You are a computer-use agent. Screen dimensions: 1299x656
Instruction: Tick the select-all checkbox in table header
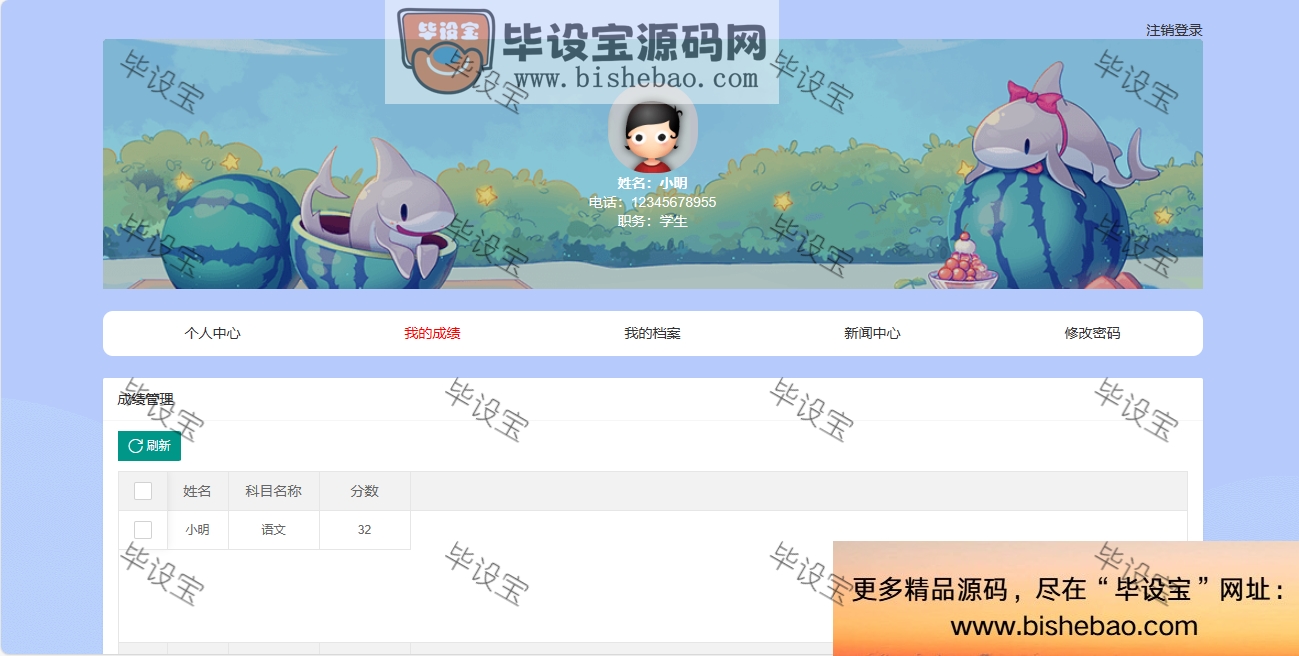(x=143, y=491)
